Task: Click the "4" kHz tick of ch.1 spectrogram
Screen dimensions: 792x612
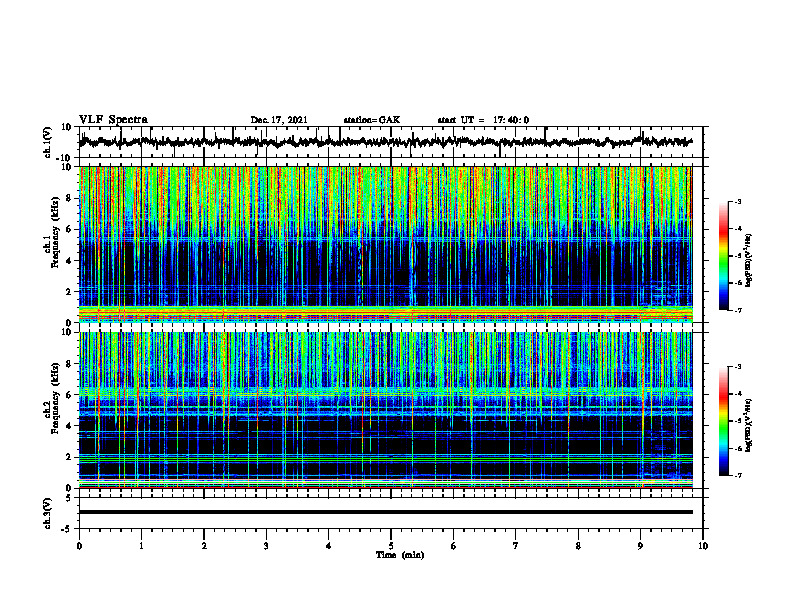Action: 69,261
